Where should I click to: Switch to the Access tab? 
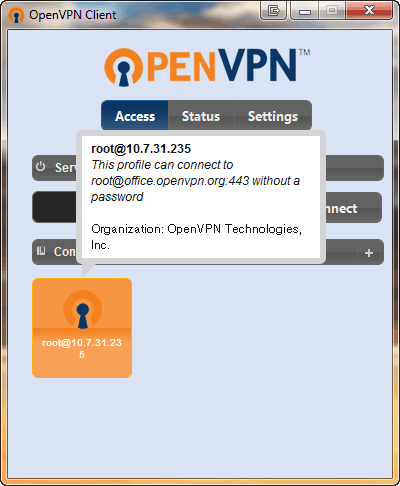(x=135, y=116)
